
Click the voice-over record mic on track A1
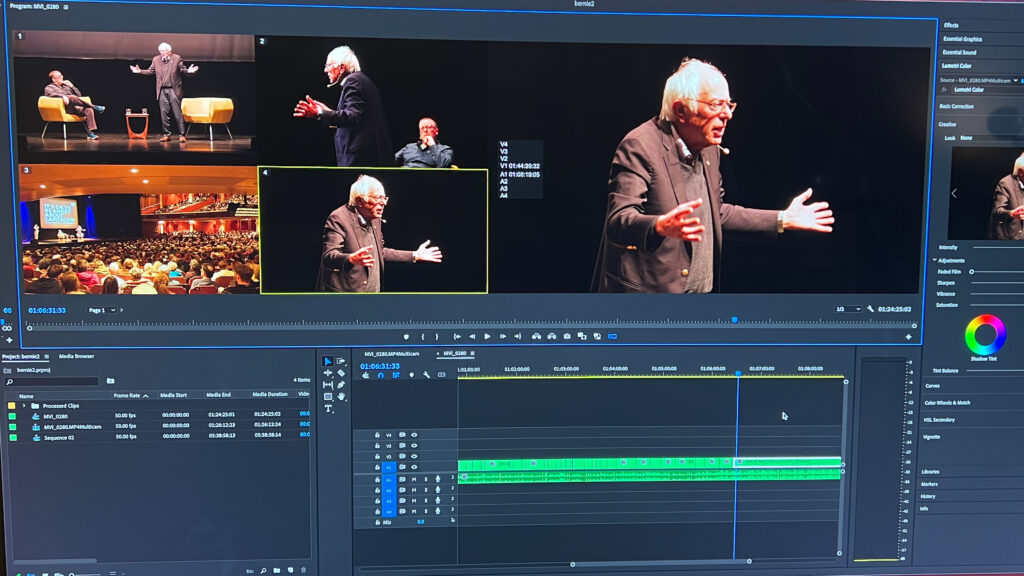point(437,479)
